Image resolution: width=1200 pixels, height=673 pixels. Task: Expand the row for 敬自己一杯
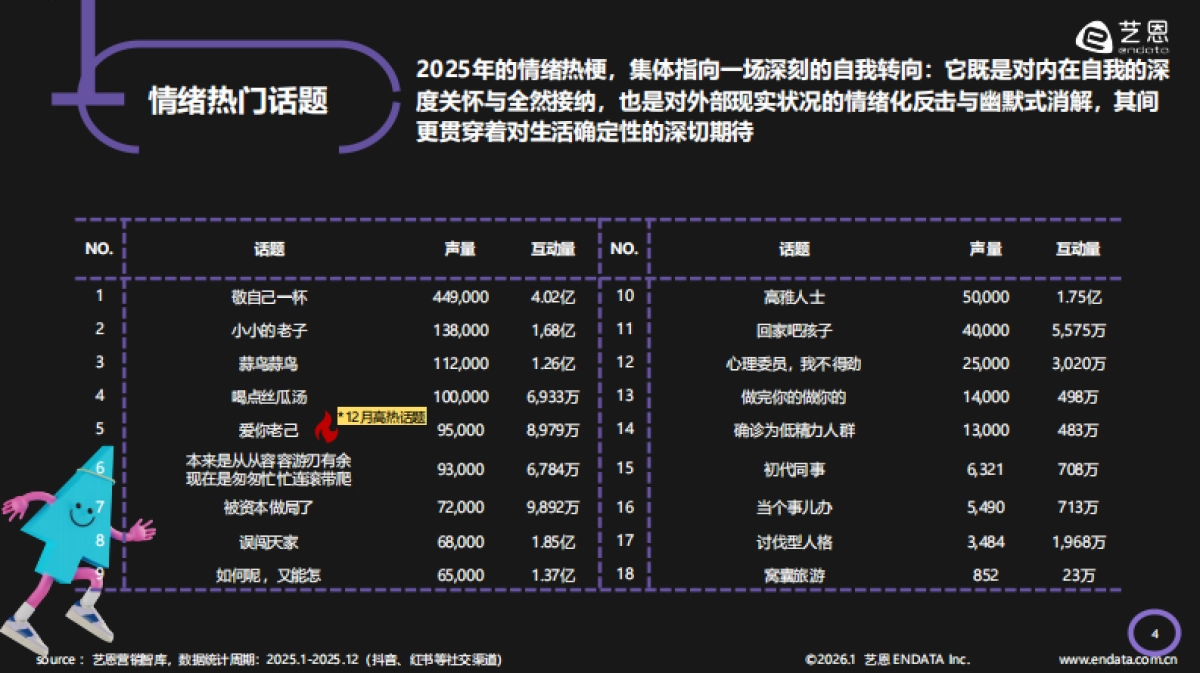(x=270, y=297)
